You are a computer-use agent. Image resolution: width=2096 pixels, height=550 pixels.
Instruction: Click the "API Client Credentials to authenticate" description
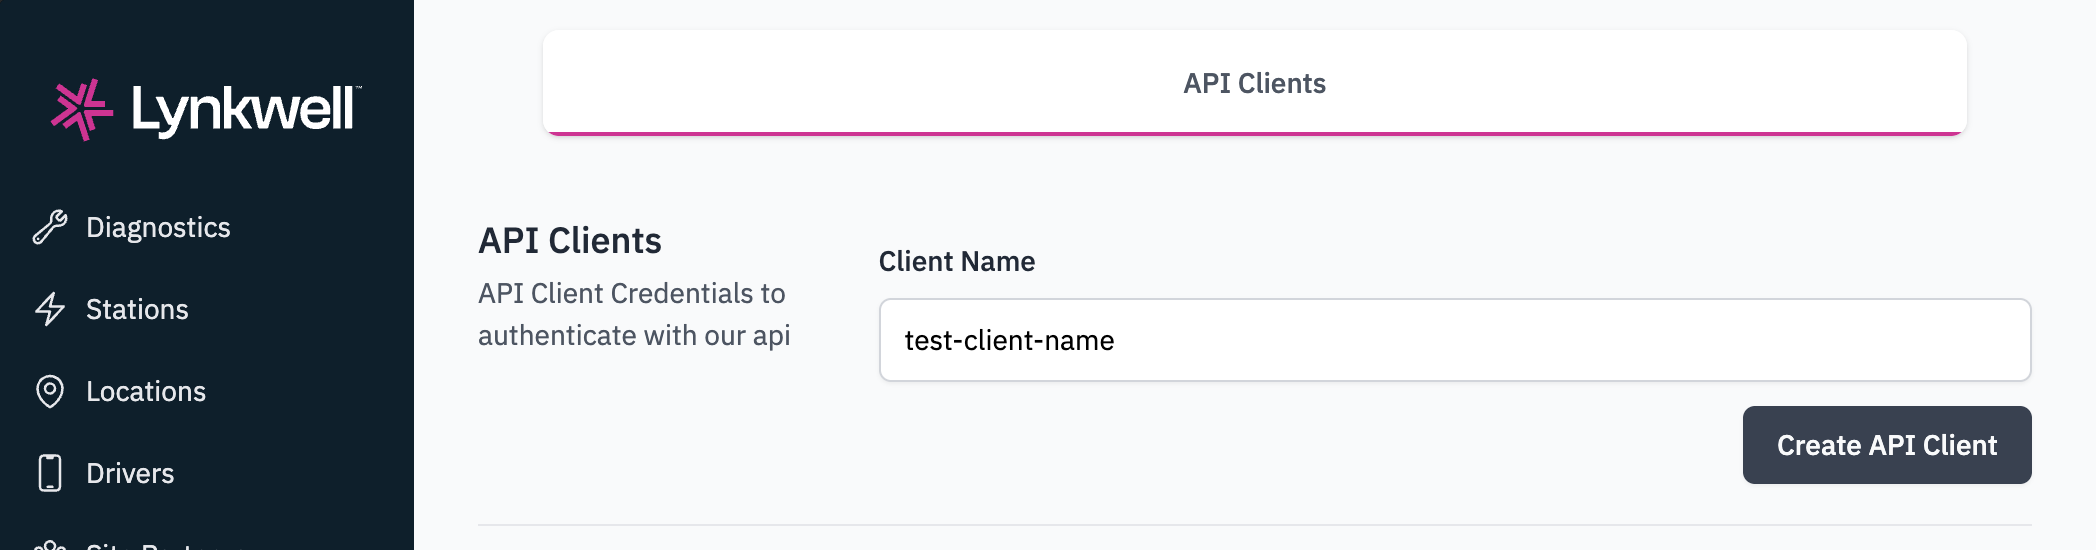click(634, 314)
